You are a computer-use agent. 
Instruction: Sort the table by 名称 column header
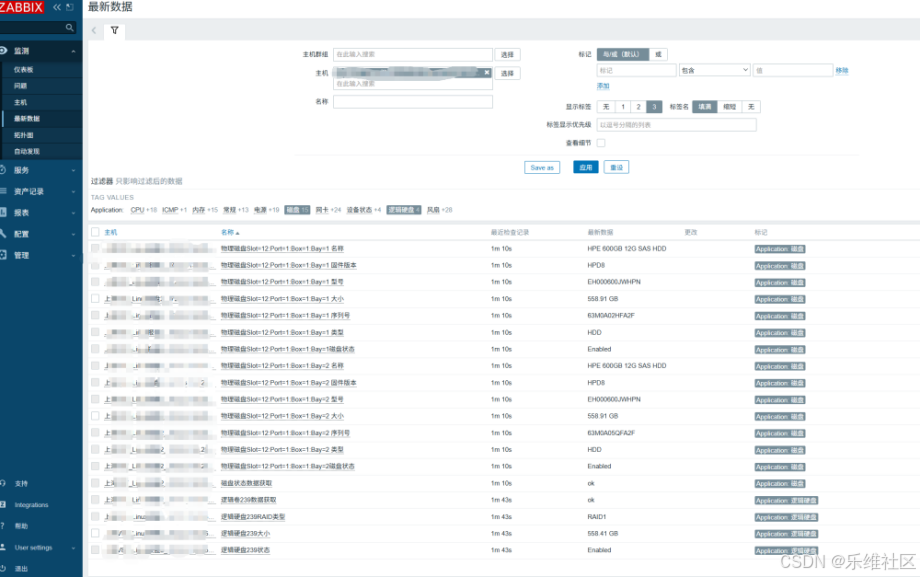229,232
